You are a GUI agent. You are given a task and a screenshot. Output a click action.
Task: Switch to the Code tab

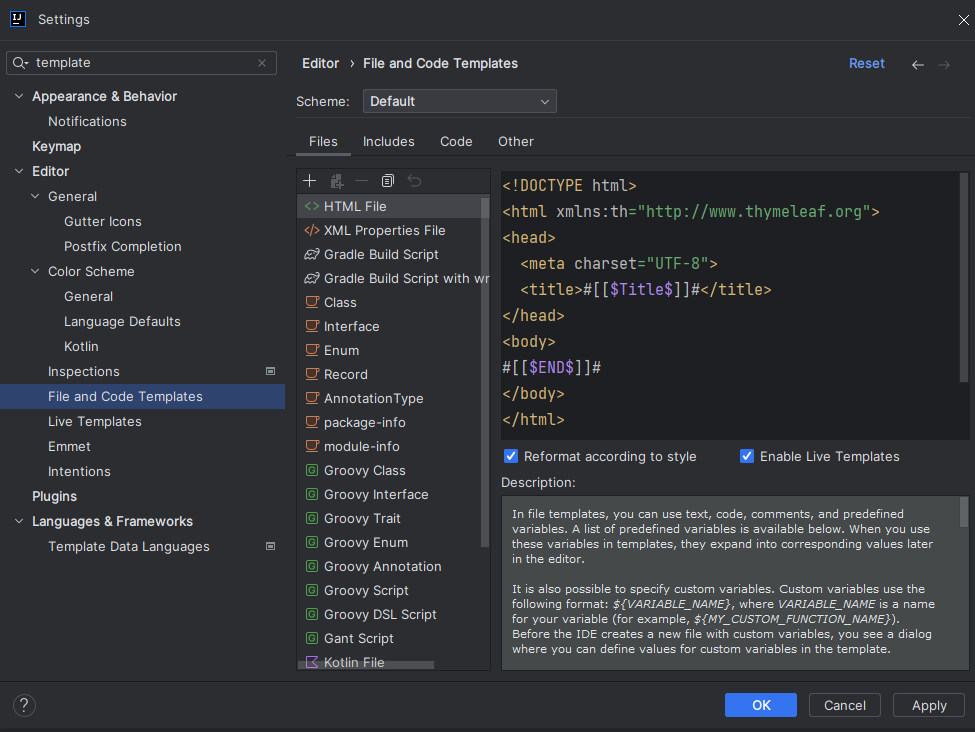(456, 142)
